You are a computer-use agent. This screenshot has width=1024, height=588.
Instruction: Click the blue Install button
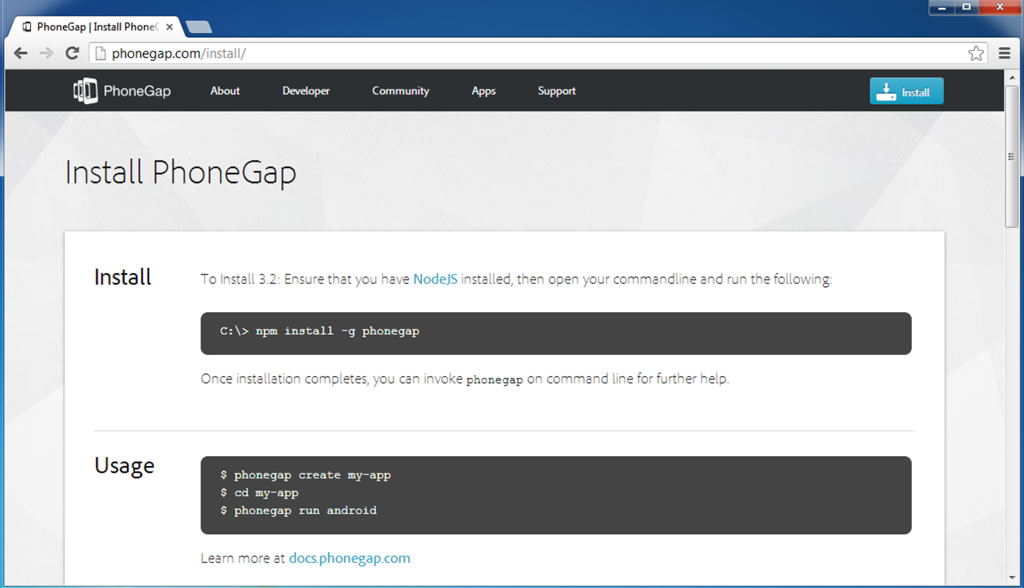[906, 91]
